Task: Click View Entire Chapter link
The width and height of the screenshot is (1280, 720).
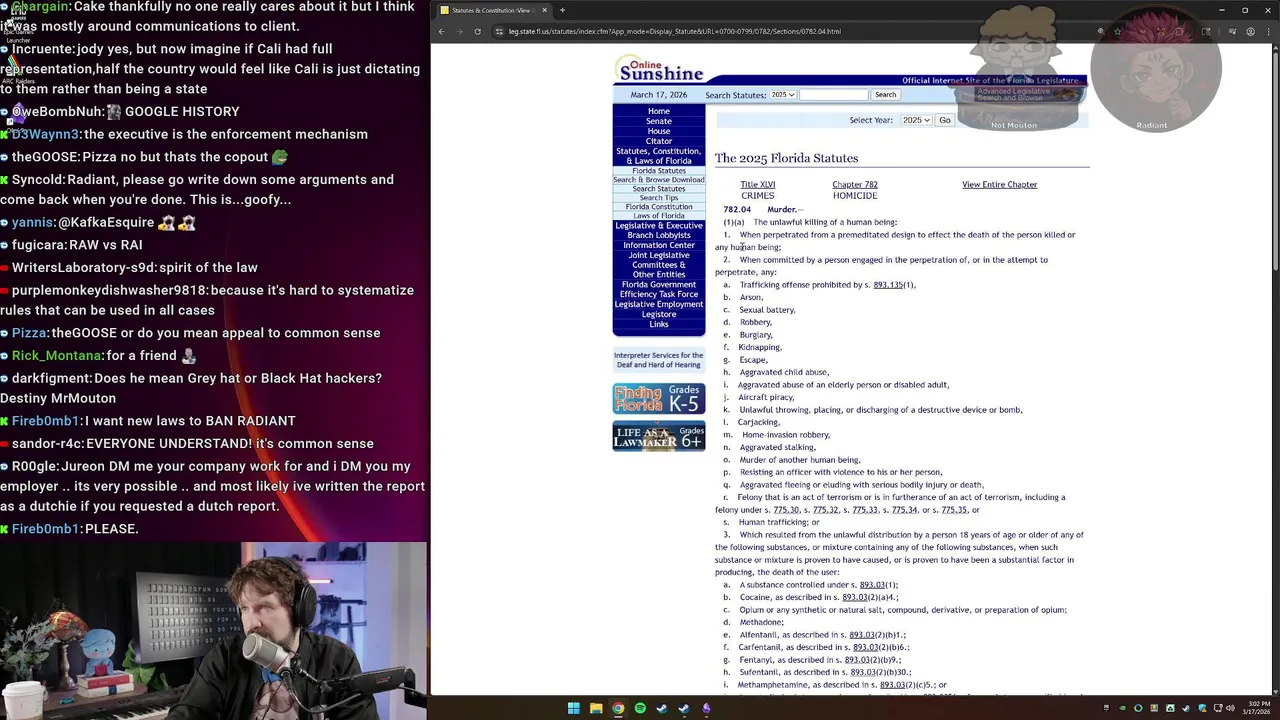Action: click(x=999, y=184)
